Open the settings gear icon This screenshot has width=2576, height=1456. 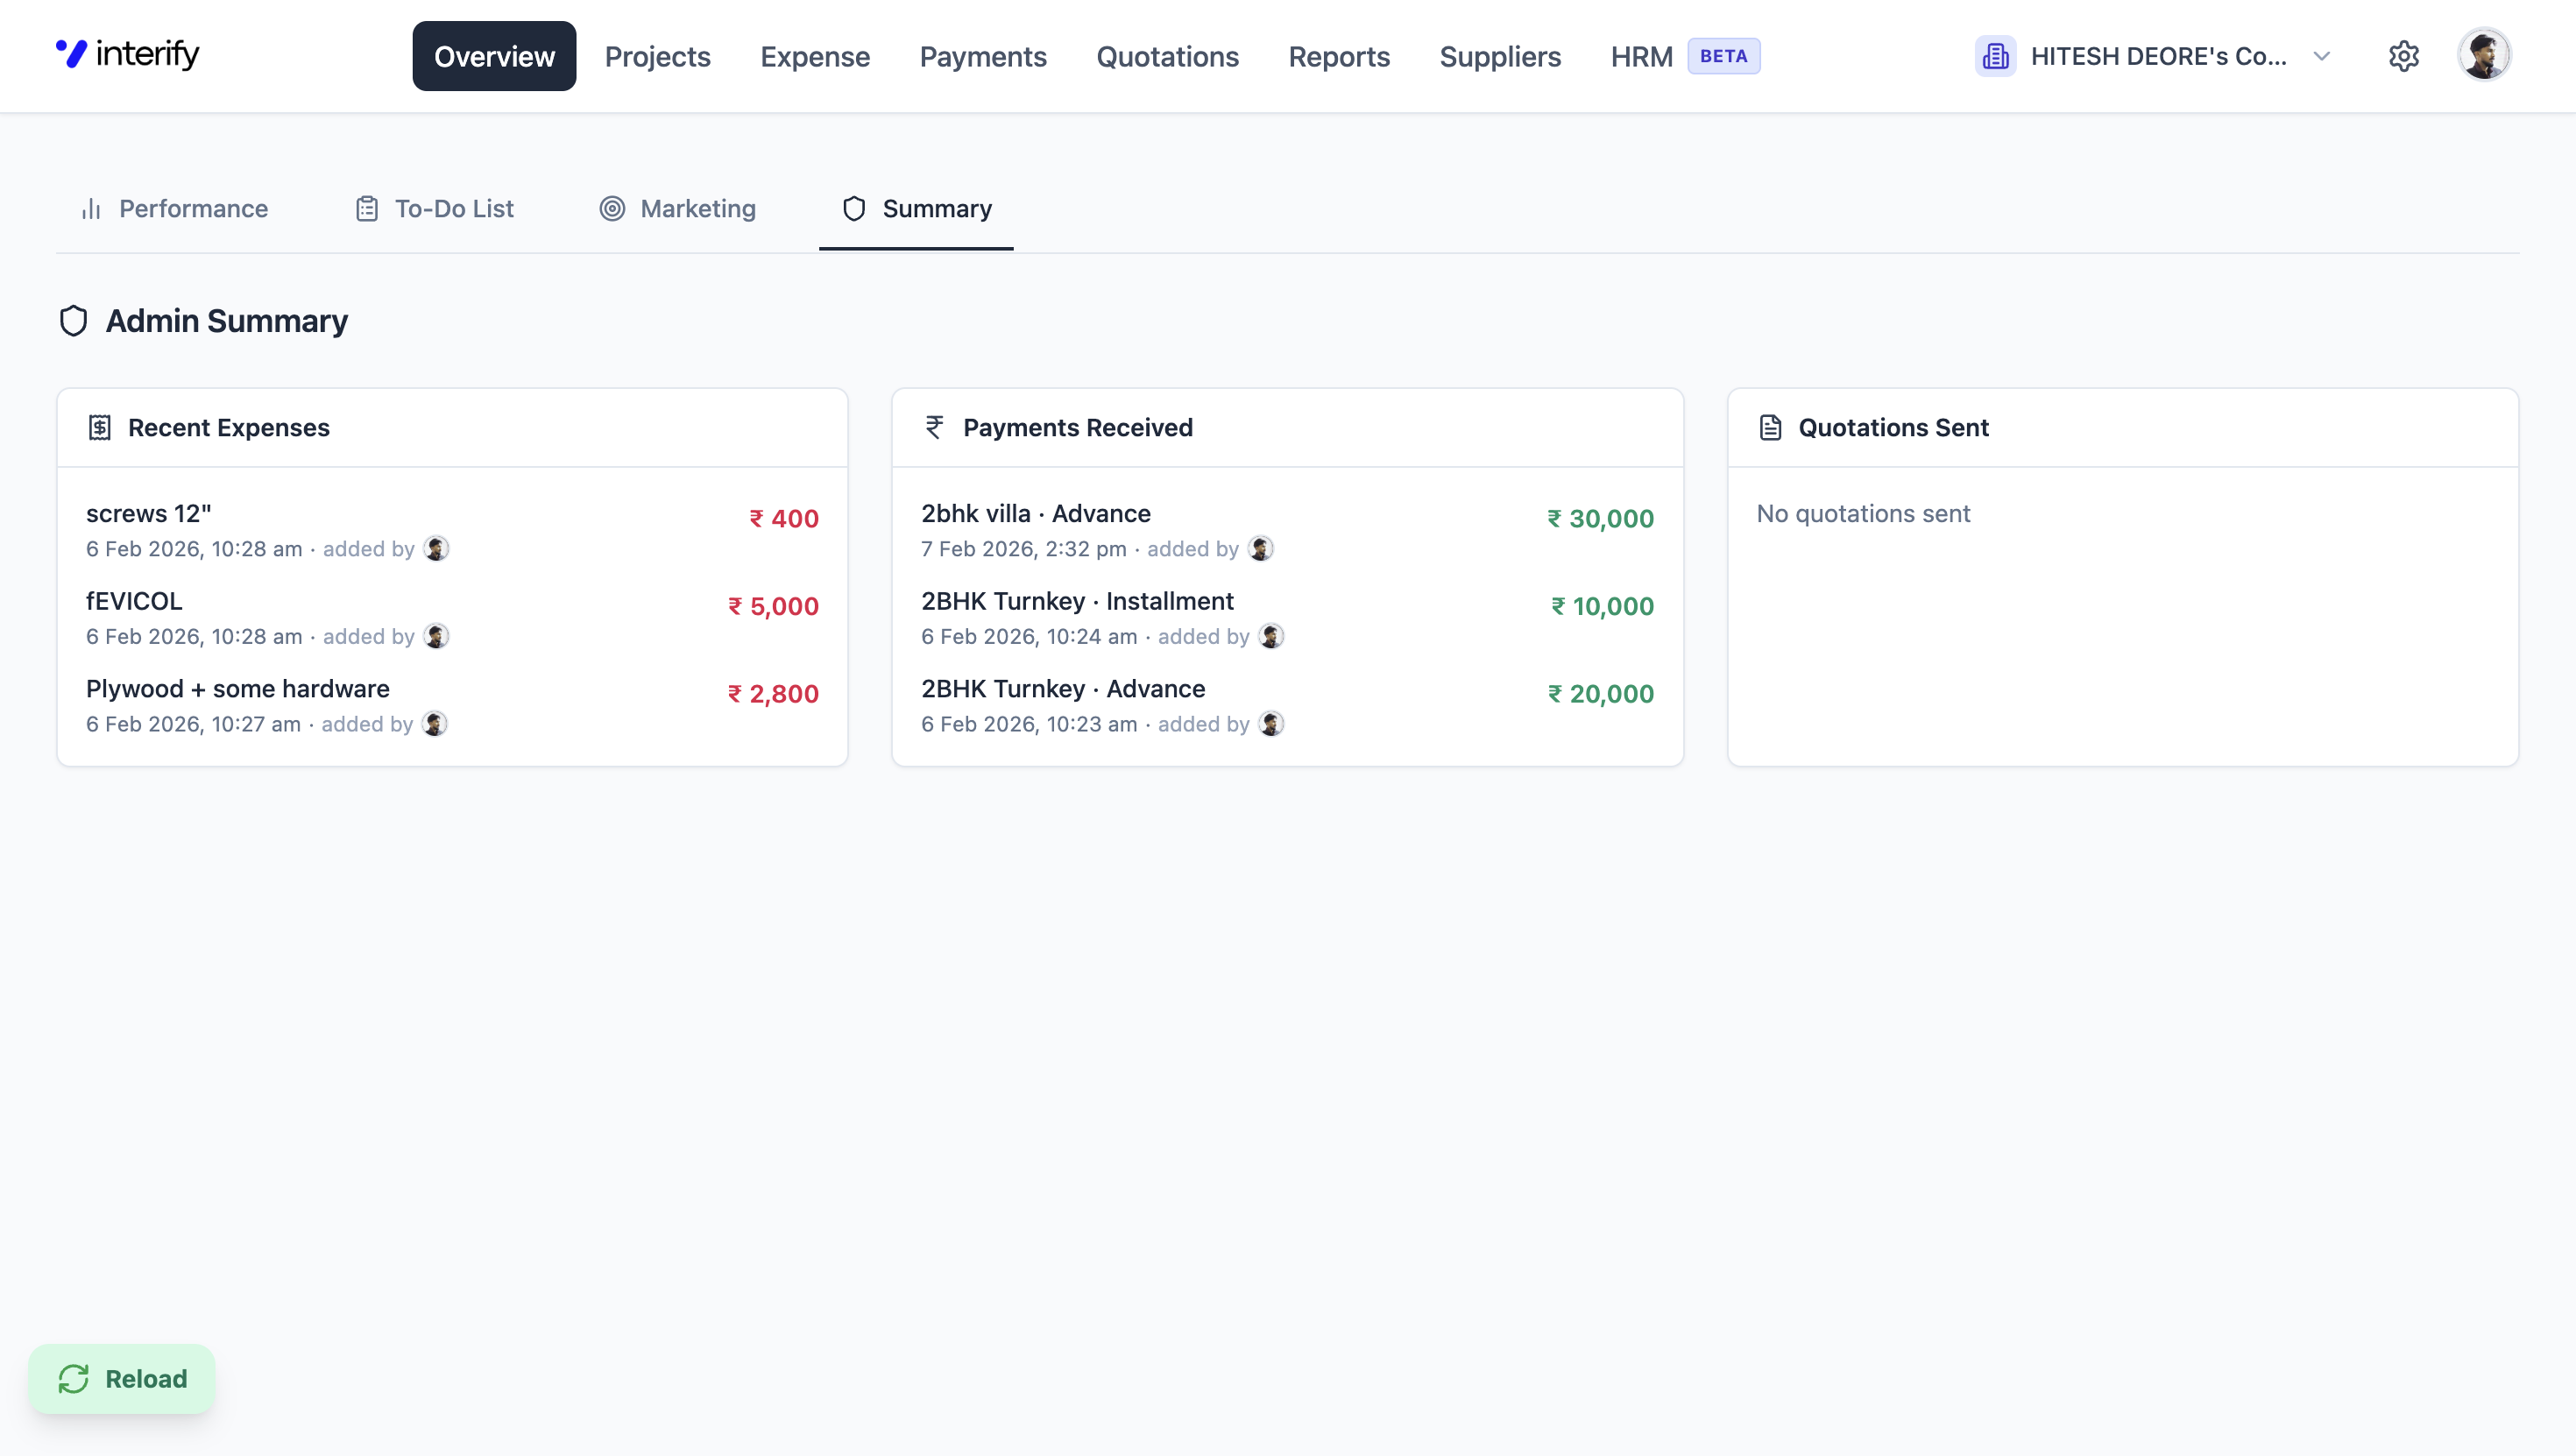tap(2403, 56)
